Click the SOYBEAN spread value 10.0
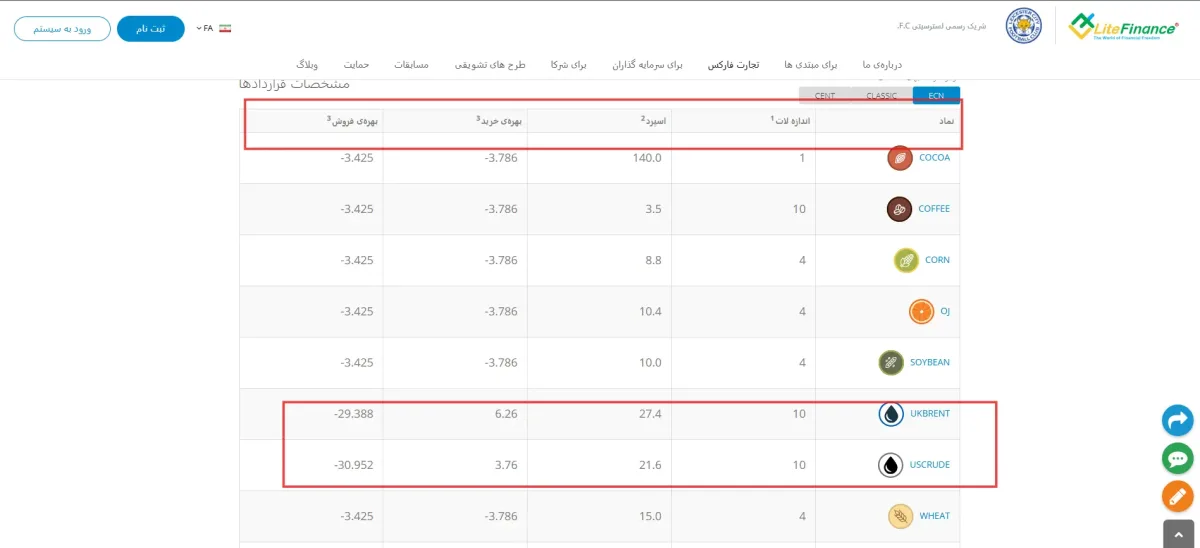 point(650,362)
